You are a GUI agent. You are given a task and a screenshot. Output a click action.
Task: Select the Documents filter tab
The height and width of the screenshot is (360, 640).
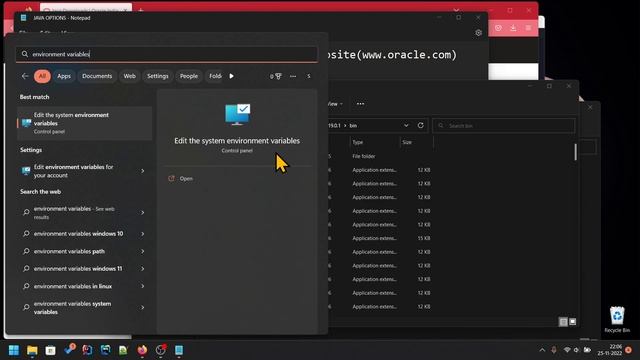(x=97, y=76)
